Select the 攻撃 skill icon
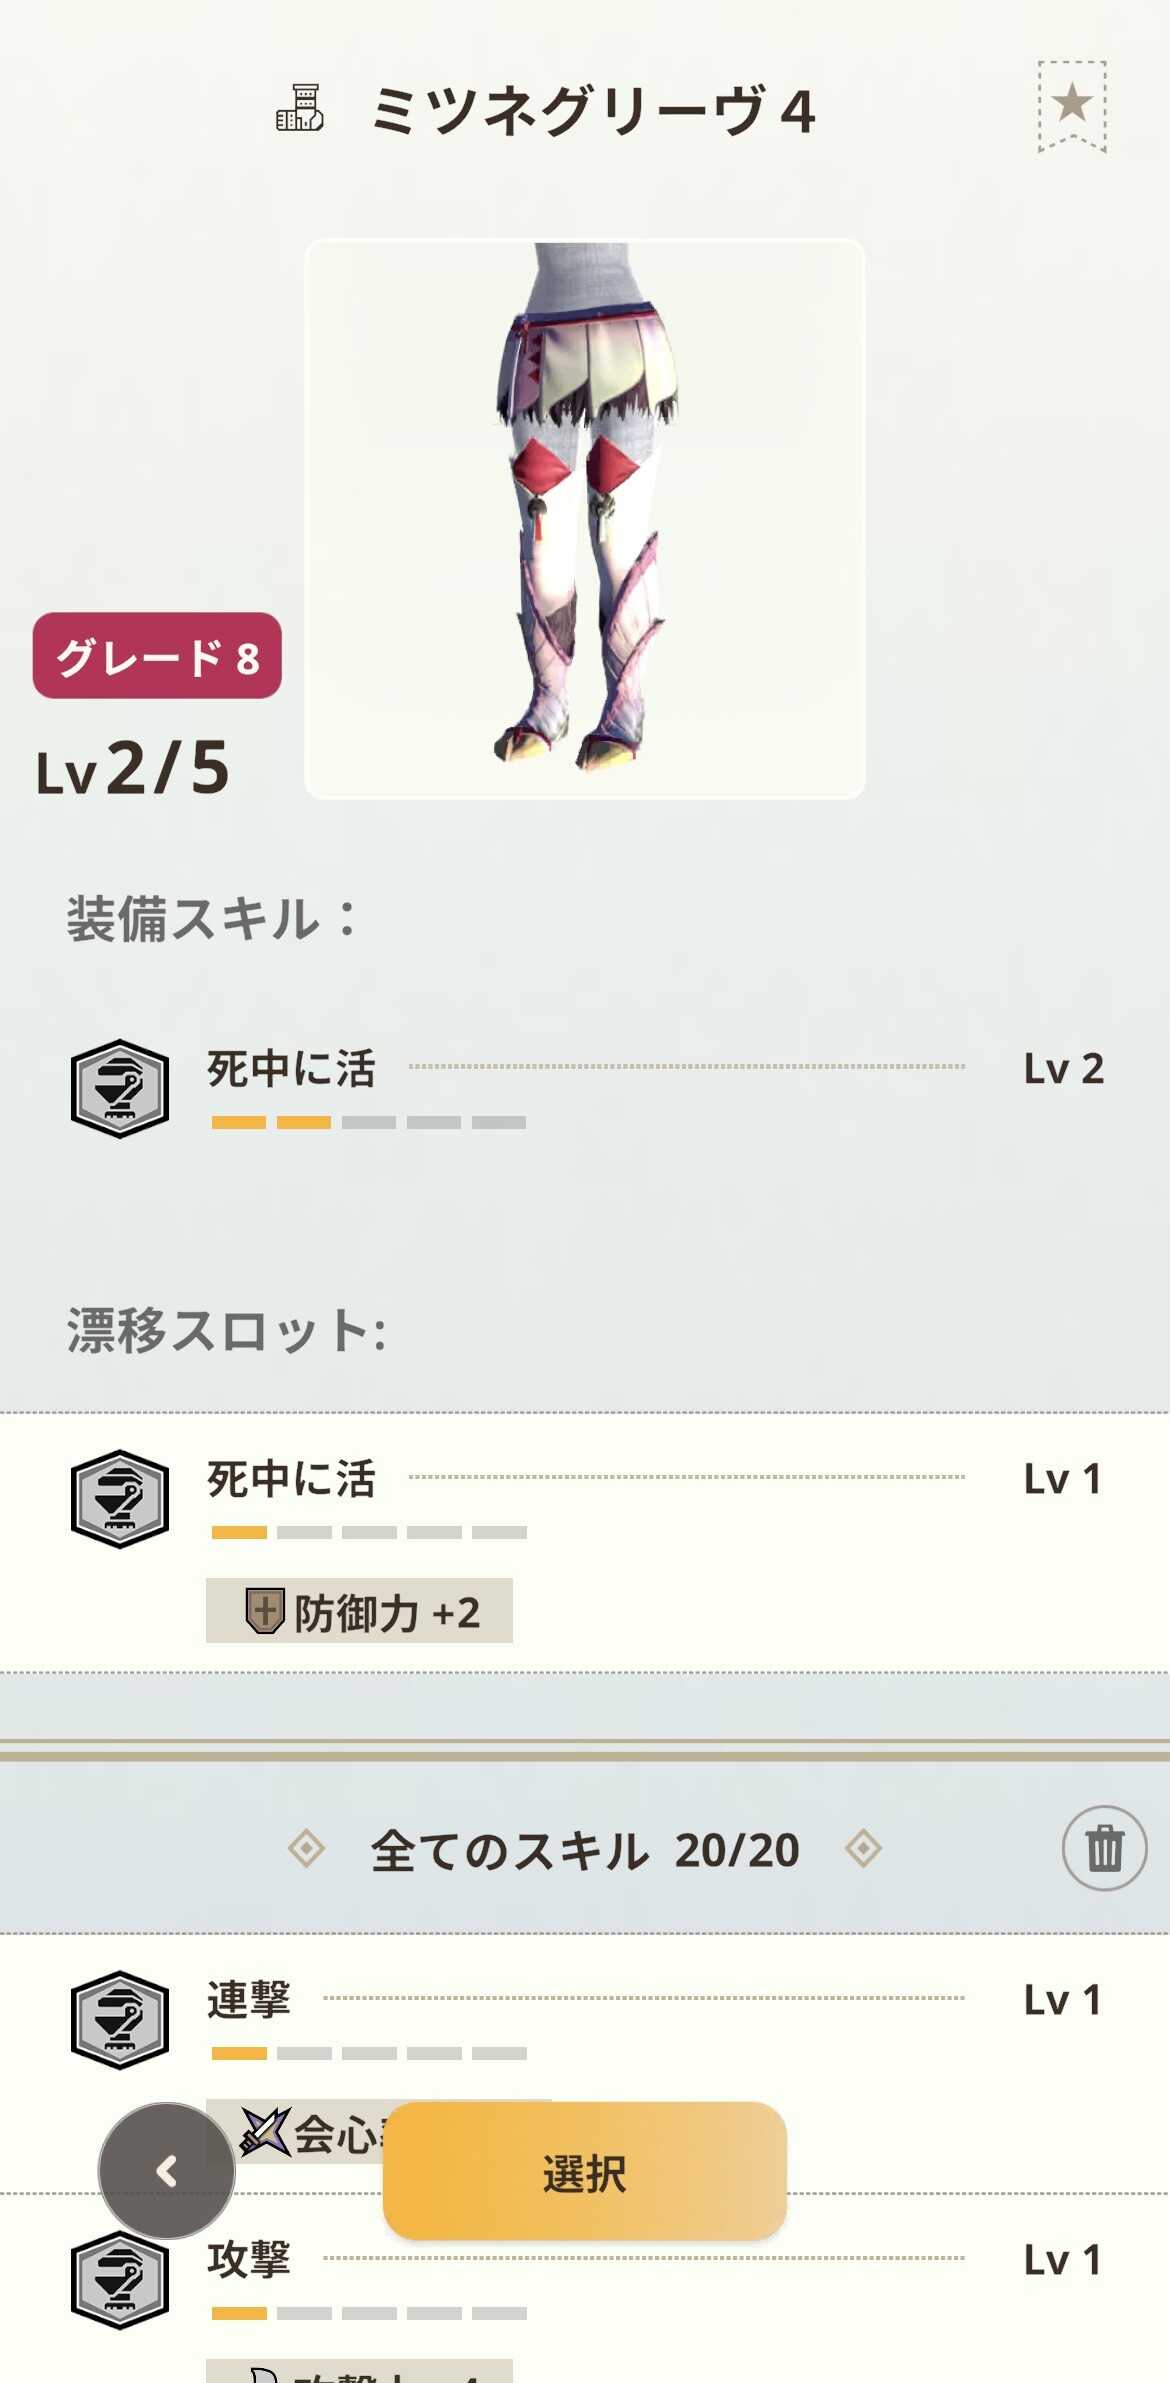Viewport: 1170px width, 2383px height. pos(120,2280)
